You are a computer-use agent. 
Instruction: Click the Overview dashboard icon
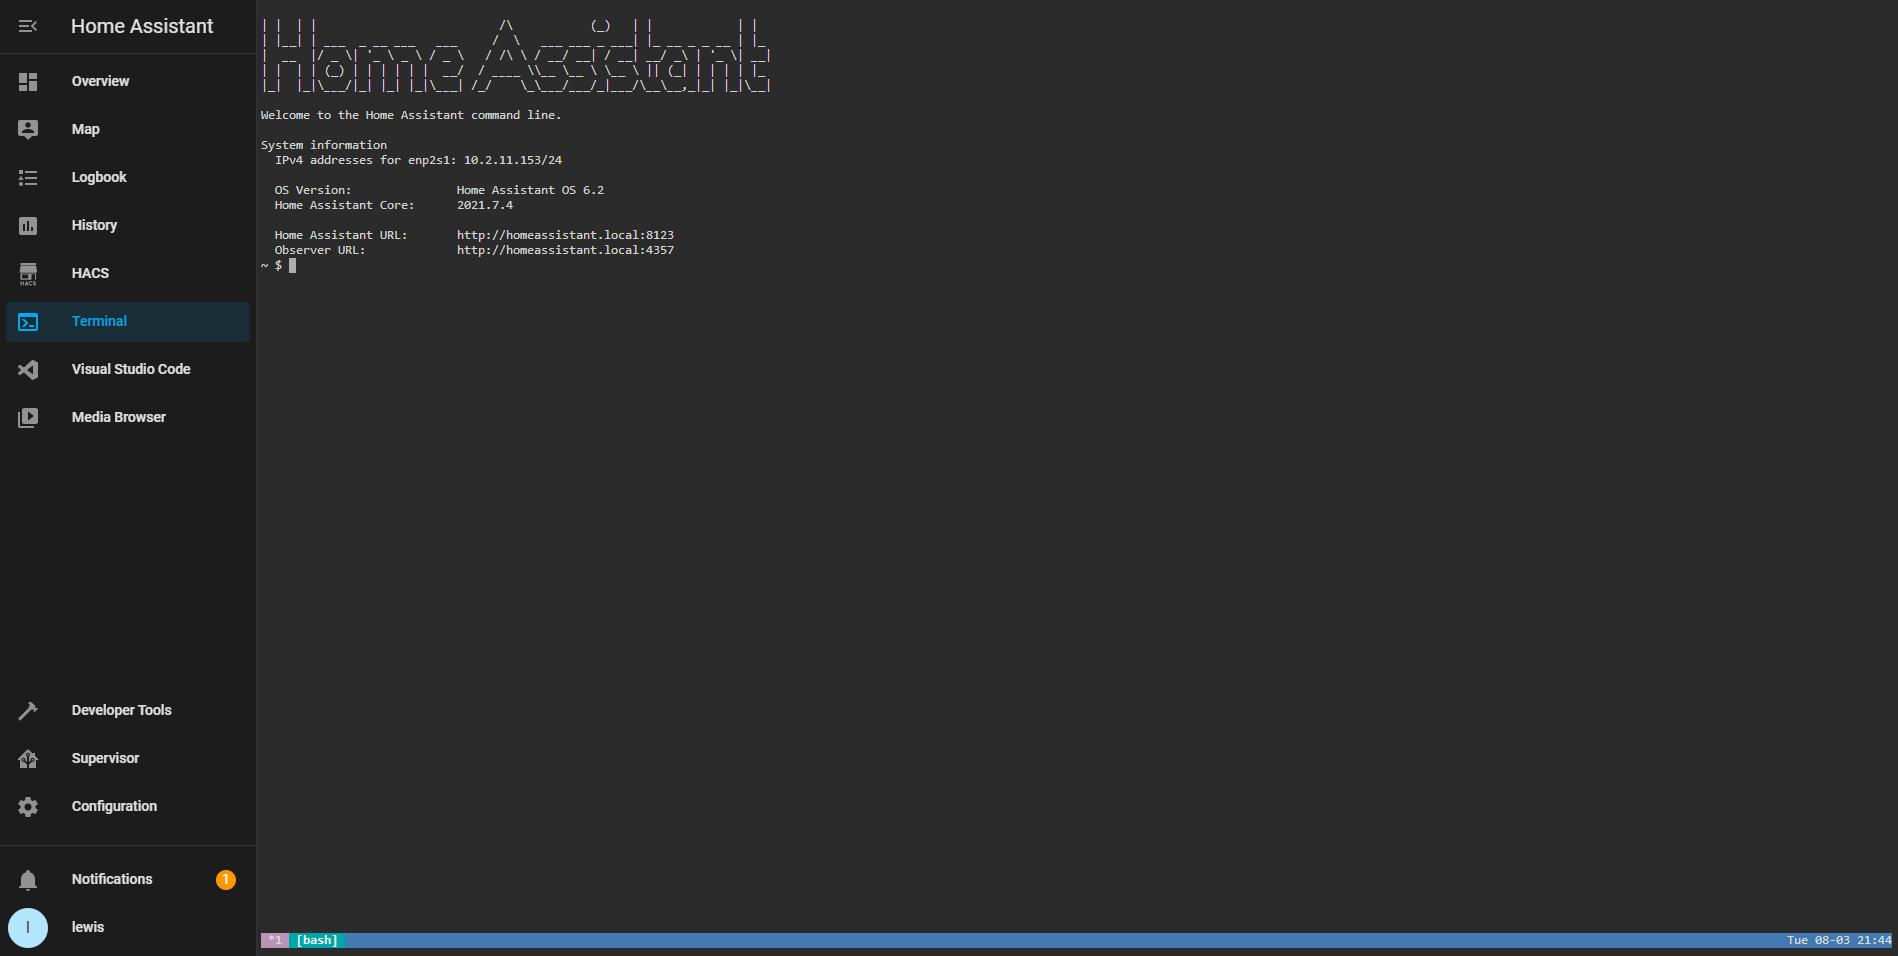pyautogui.click(x=28, y=82)
